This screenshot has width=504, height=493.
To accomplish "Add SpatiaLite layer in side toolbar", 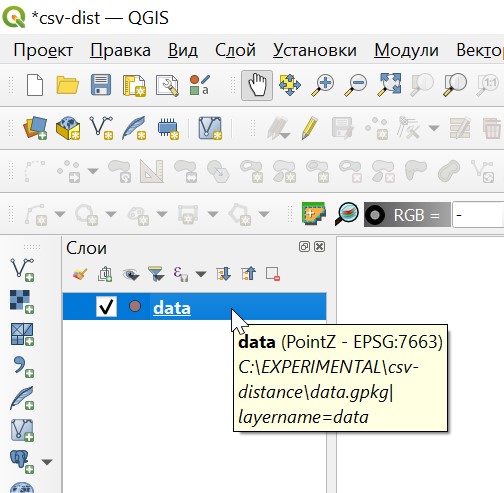I will [22, 398].
